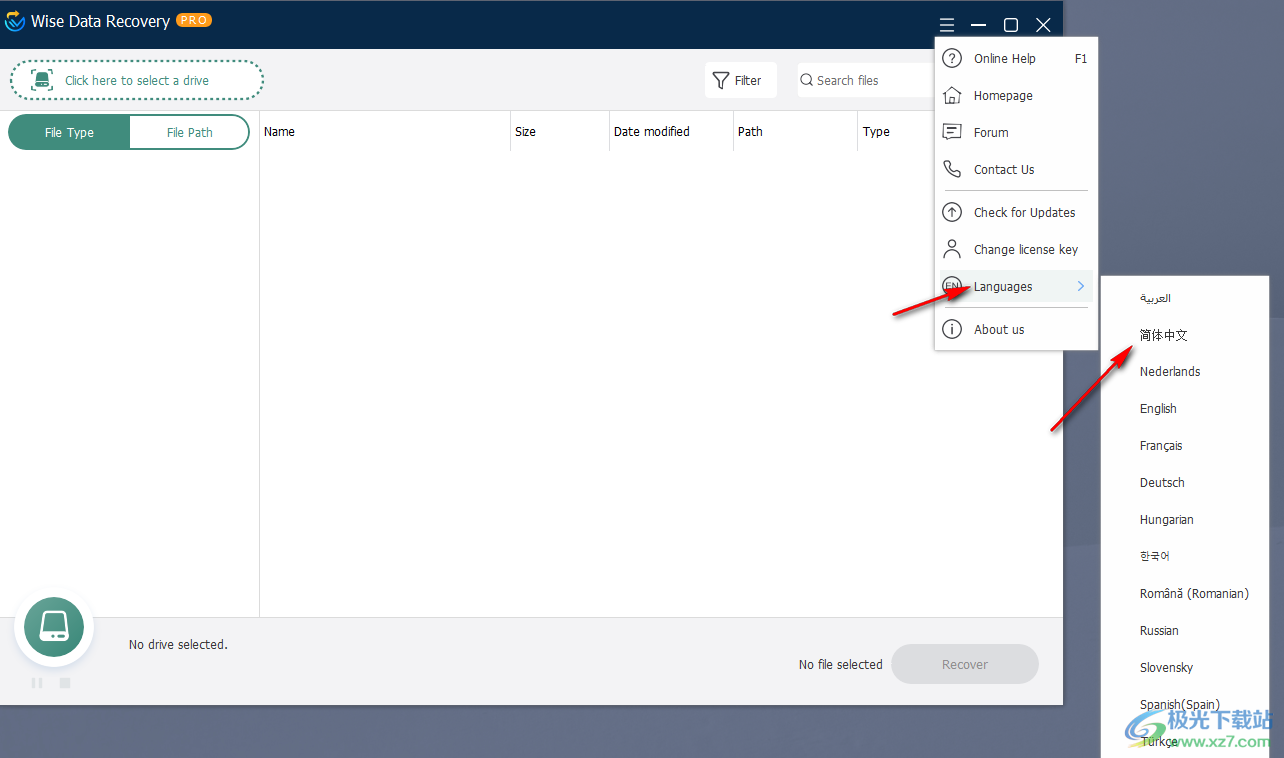Click the phone icon beside Contact Us
Screen dimensions: 1284x758
pyautogui.click(x=952, y=169)
